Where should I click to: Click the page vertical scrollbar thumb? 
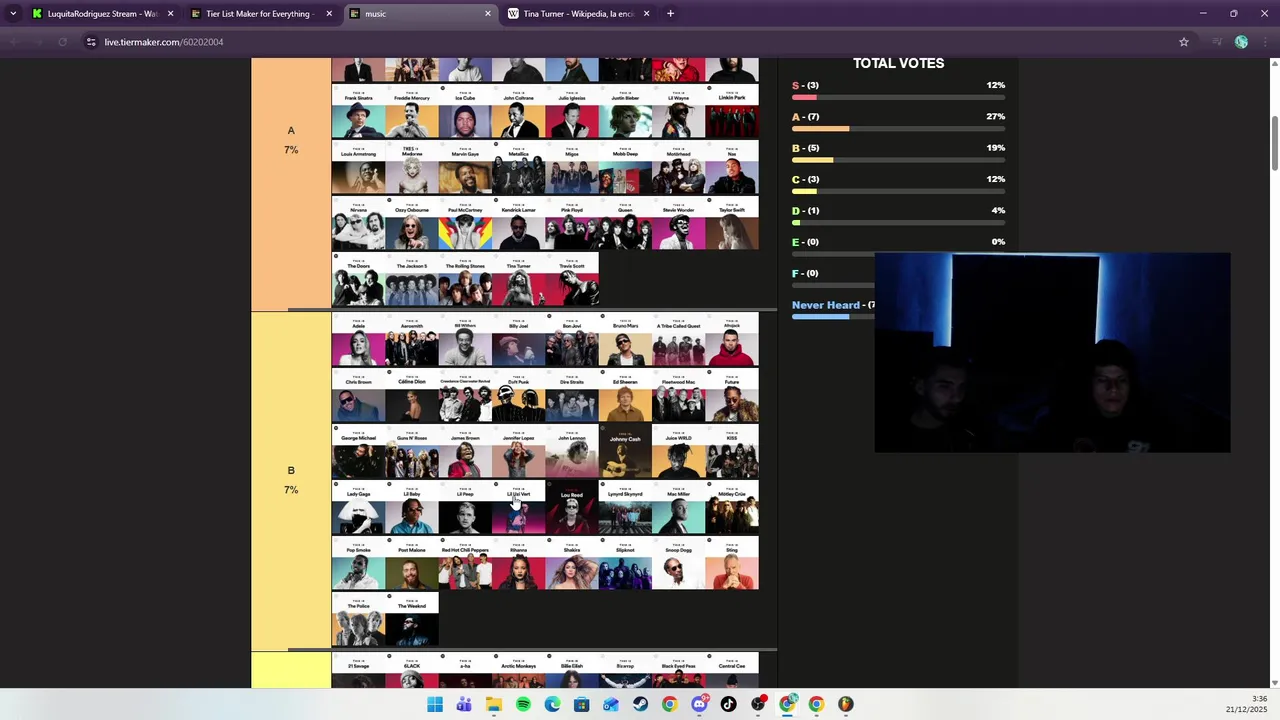tap(1274, 143)
